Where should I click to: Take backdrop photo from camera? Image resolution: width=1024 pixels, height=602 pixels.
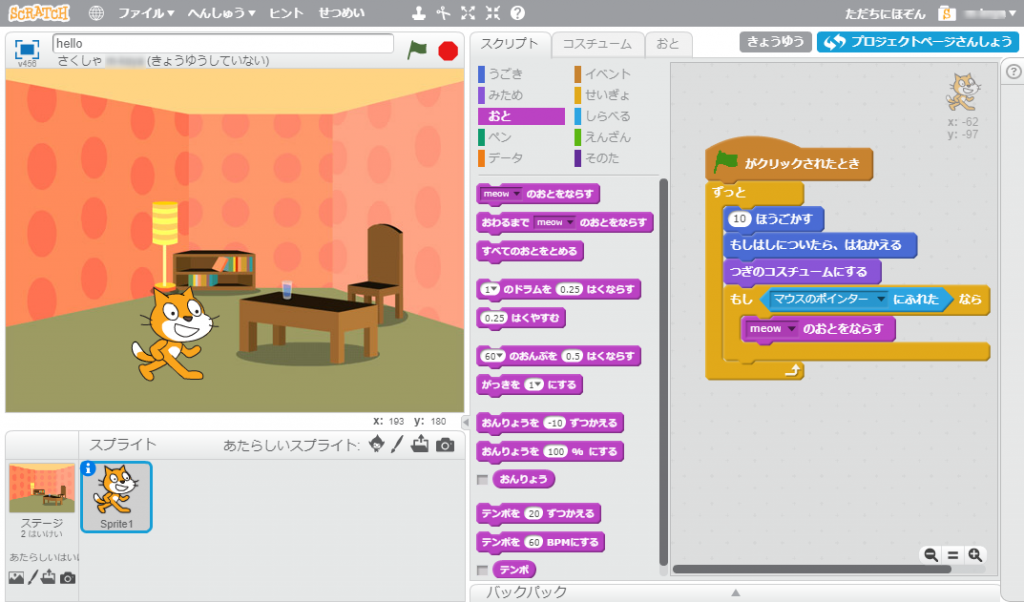(68, 578)
